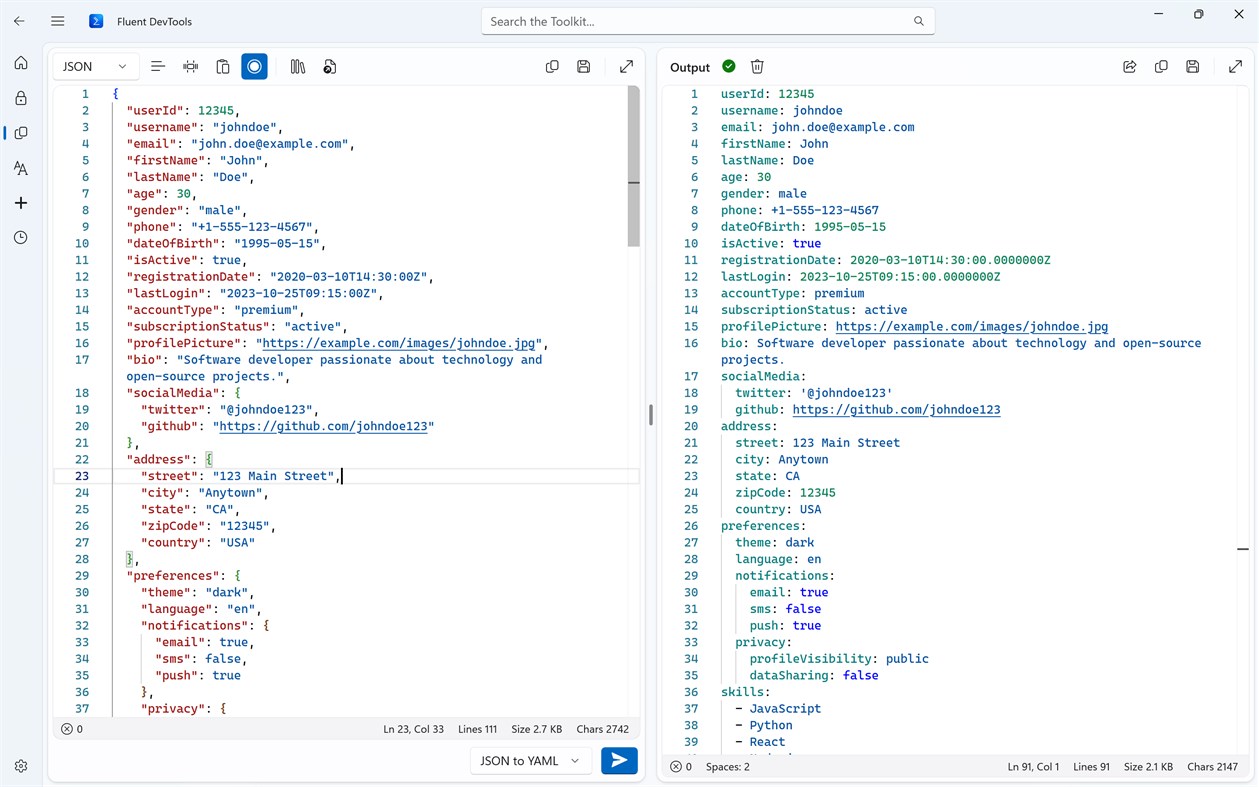Open the Home page in sidebar
1259x787 pixels.
[21, 63]
